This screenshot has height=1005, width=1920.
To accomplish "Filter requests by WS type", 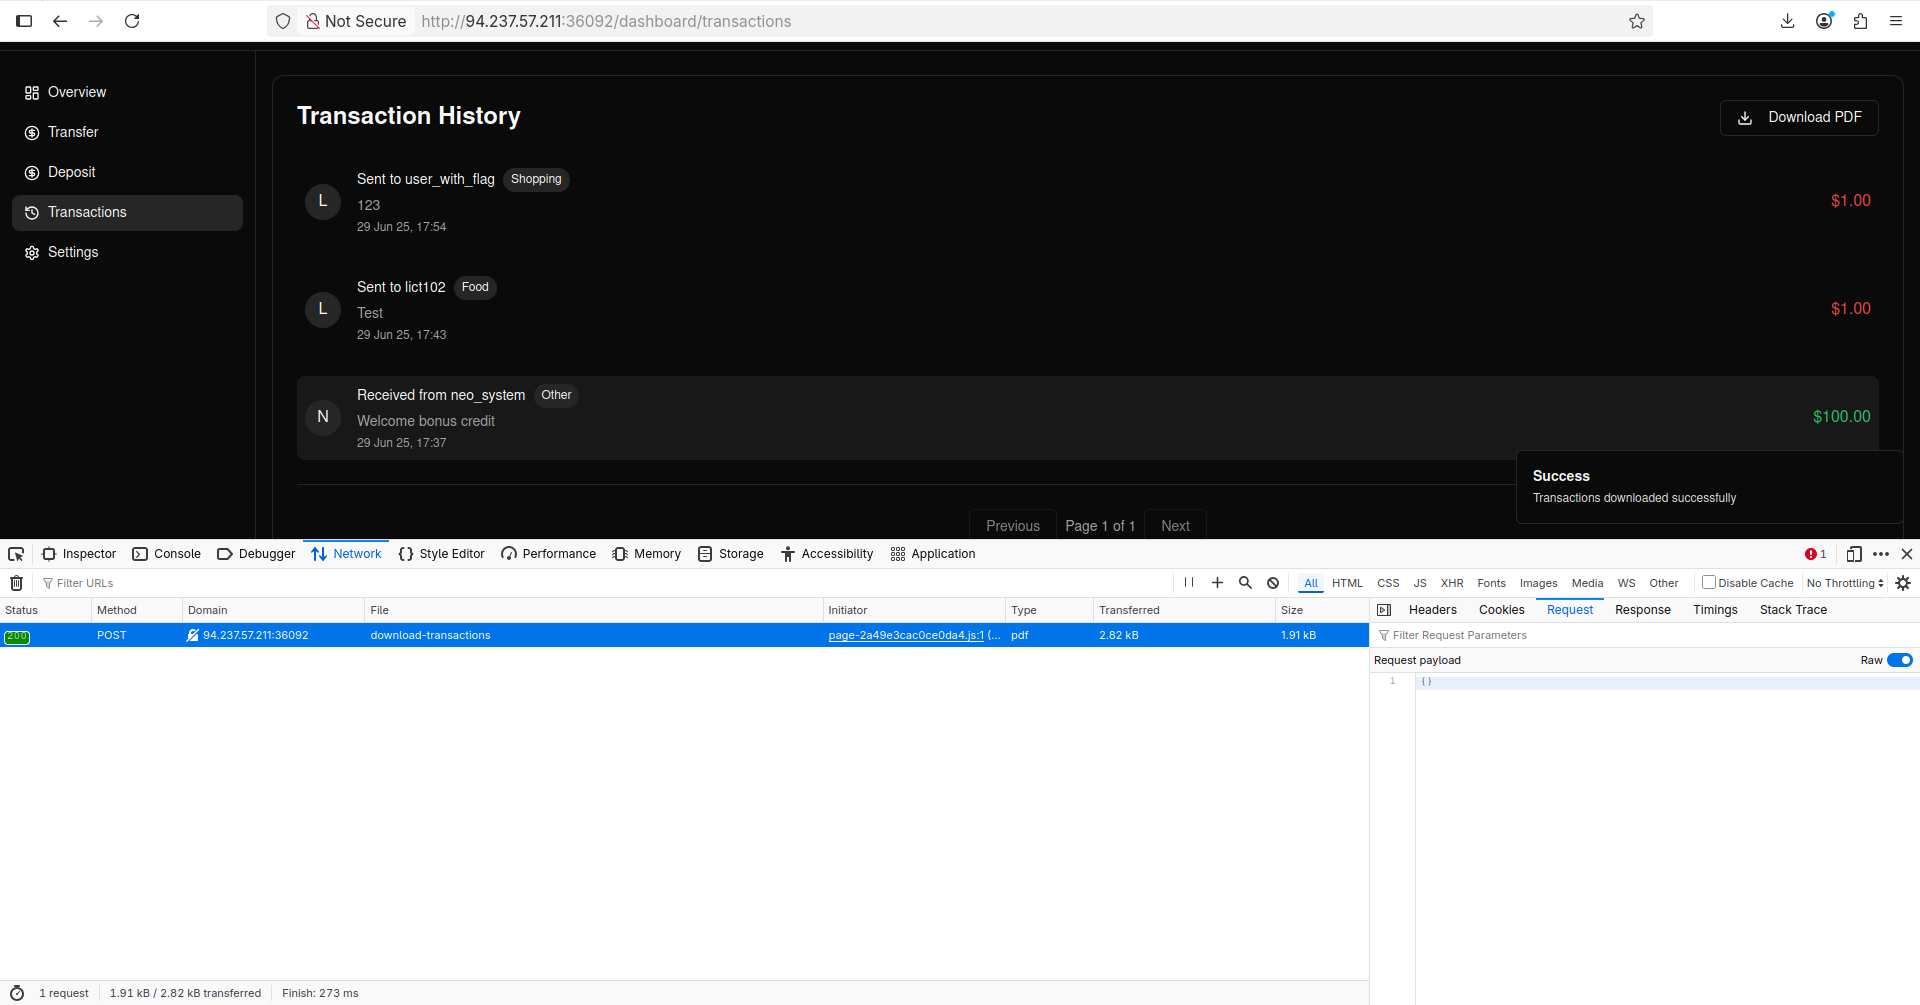I will pos(1626,583).
